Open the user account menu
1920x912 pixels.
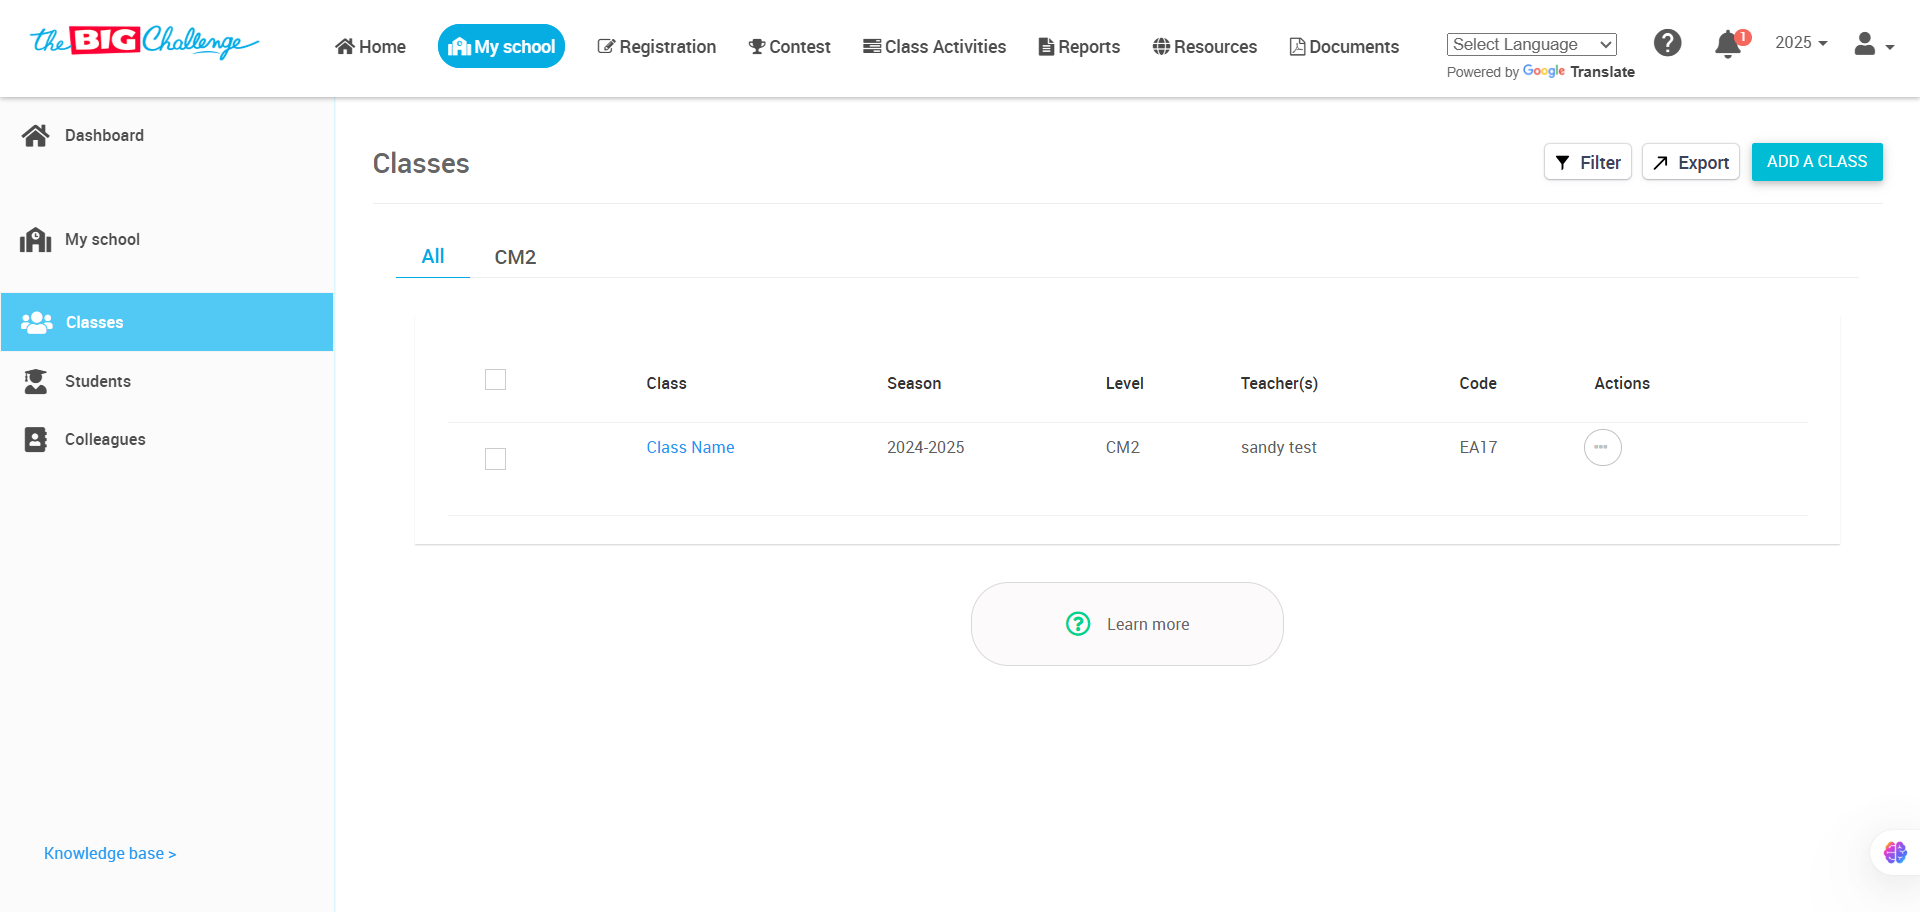point(1874,45)
